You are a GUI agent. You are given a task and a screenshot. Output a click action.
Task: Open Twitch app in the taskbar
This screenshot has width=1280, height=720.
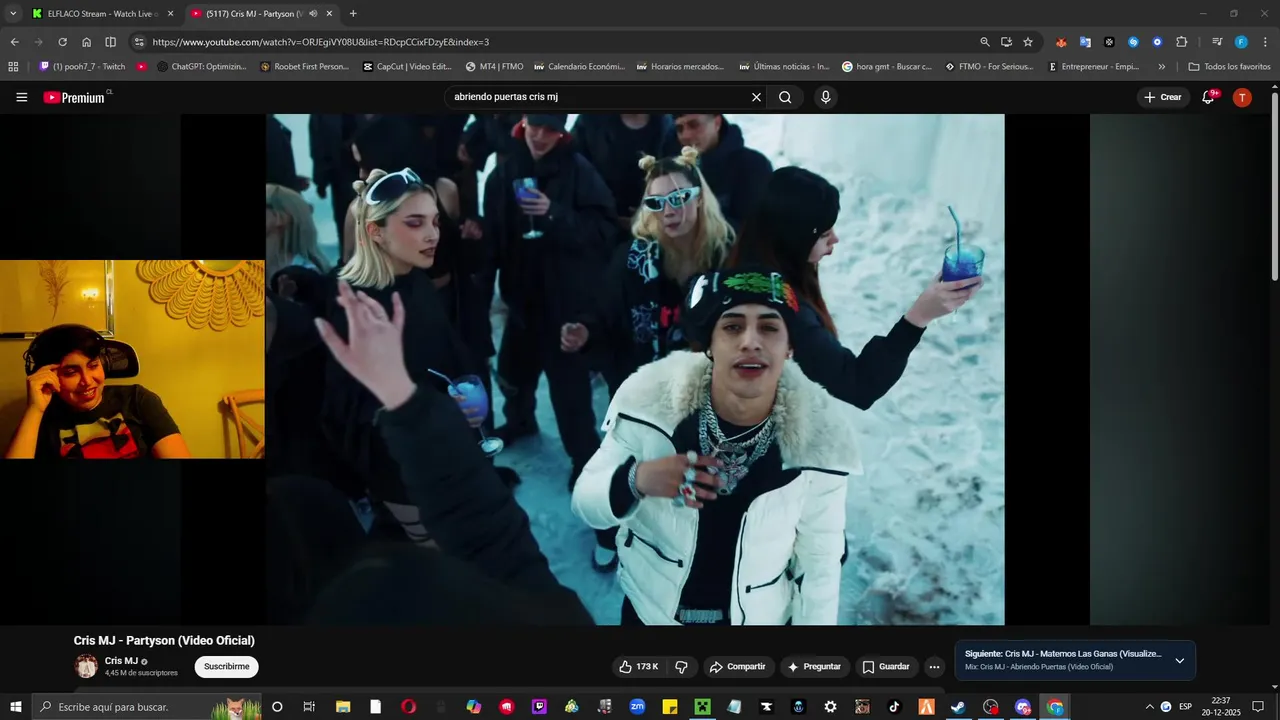tap(540, 707)
